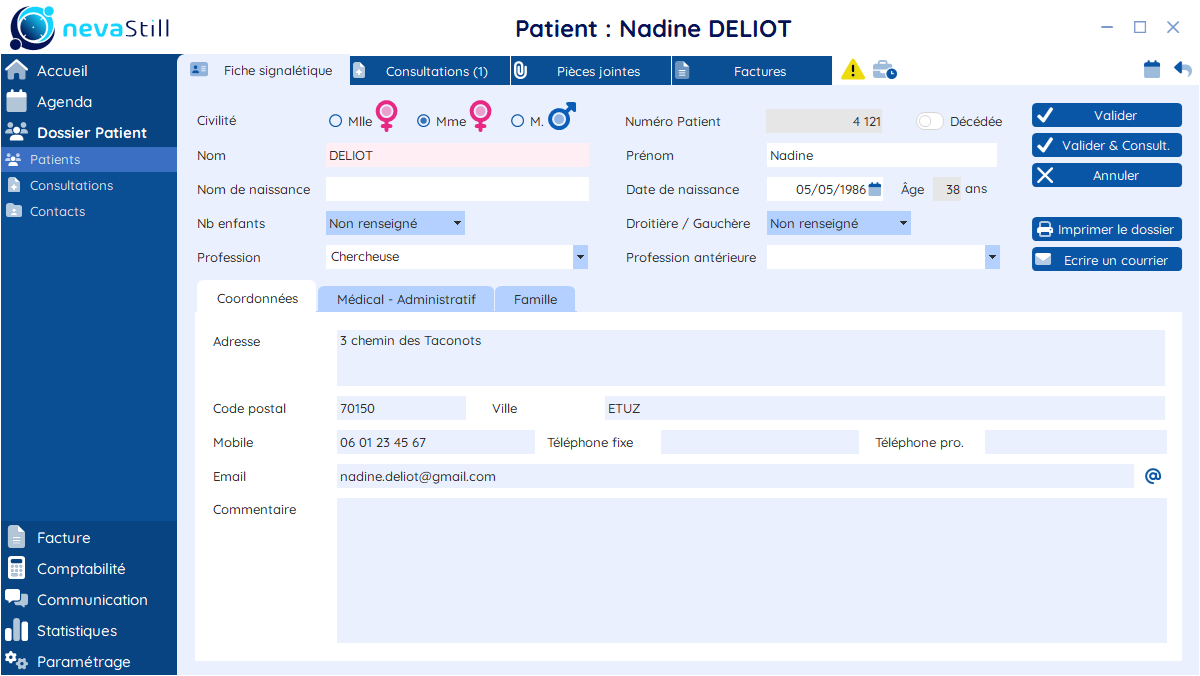Select the Mlle civility radio button
The height and width of the screenshot is (676, 1200).
click(x=336, y=121)
